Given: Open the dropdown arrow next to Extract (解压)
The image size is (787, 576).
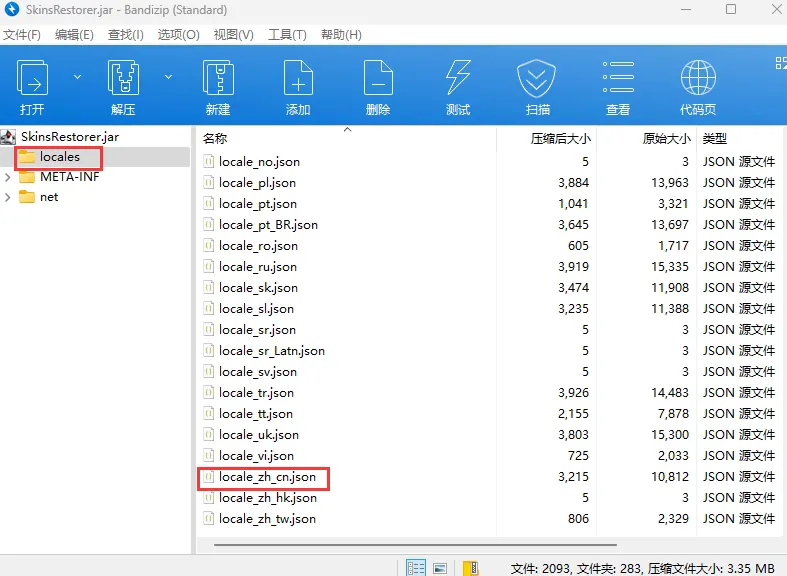Looking at the screenshot, I should (x=168, y=76).
